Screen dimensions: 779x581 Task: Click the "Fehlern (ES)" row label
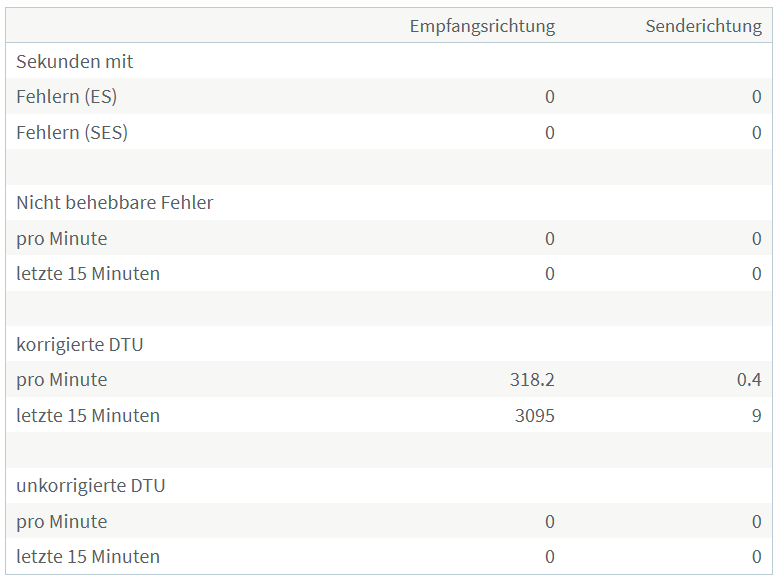67,97
